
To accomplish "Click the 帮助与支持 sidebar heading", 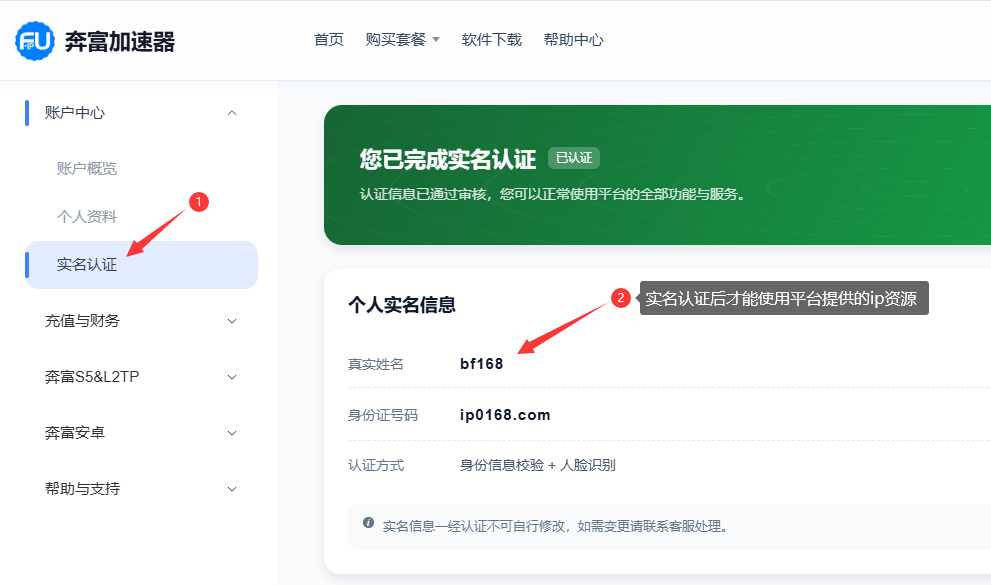I will click(x=82, y=489).
